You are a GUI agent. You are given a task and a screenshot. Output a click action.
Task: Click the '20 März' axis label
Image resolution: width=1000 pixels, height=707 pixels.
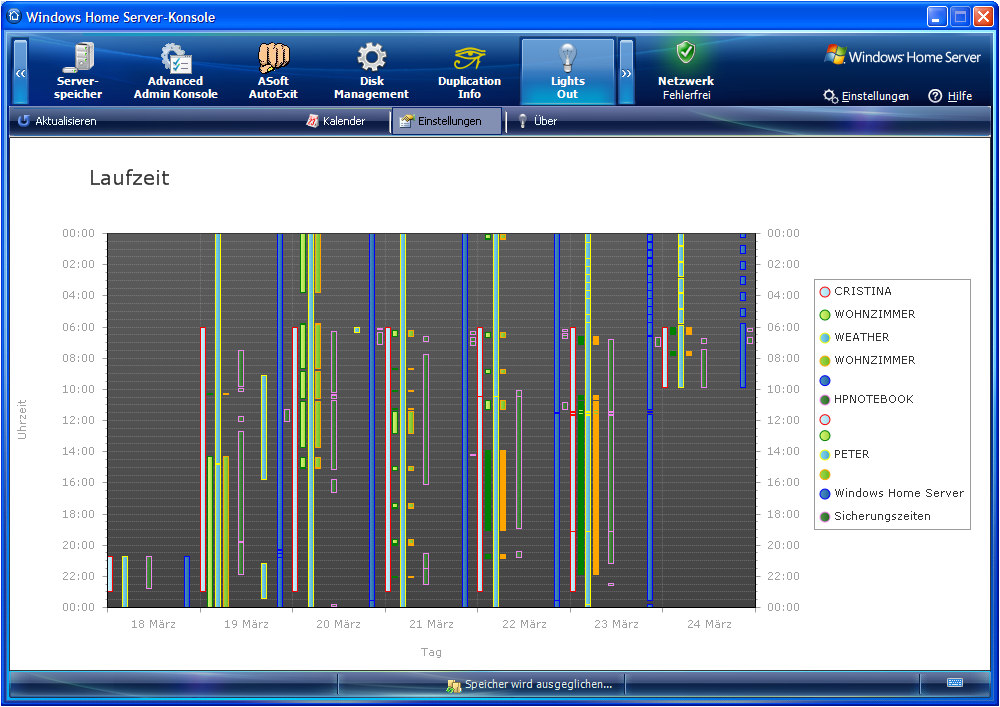click(339, 624)
